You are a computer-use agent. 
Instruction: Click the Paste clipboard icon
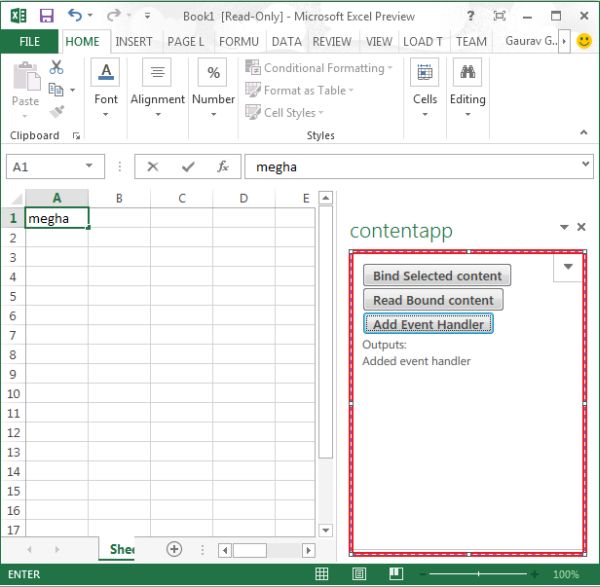pyautogui.click(x=26, y=76)
